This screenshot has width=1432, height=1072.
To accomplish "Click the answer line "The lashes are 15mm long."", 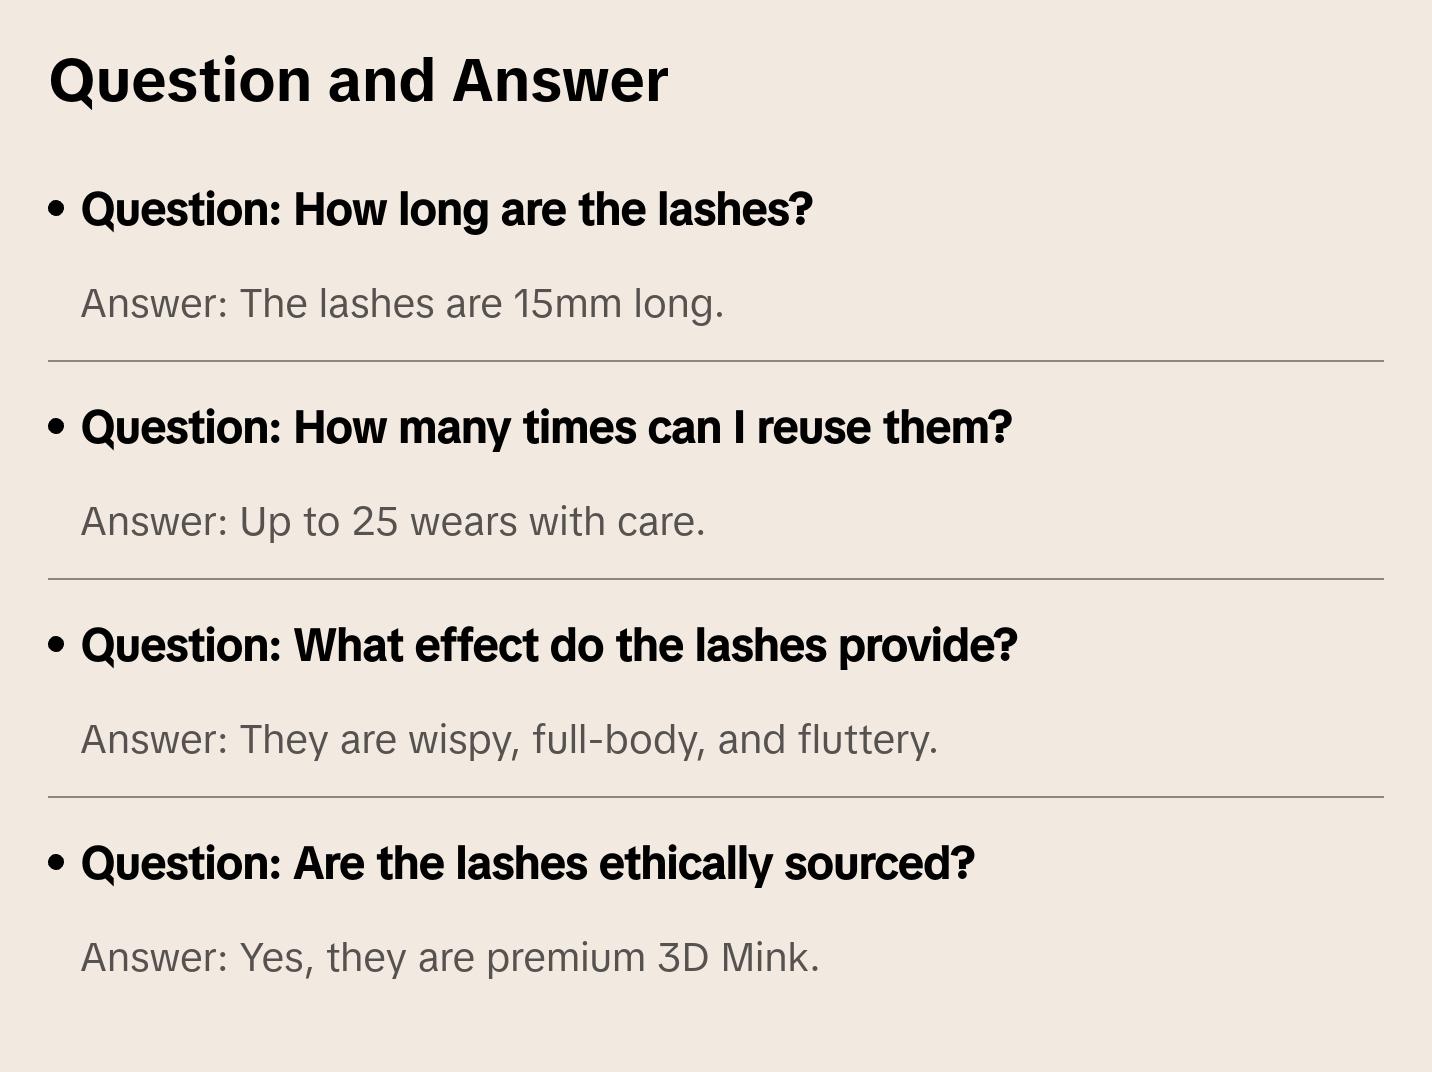I will pos(402,304).
